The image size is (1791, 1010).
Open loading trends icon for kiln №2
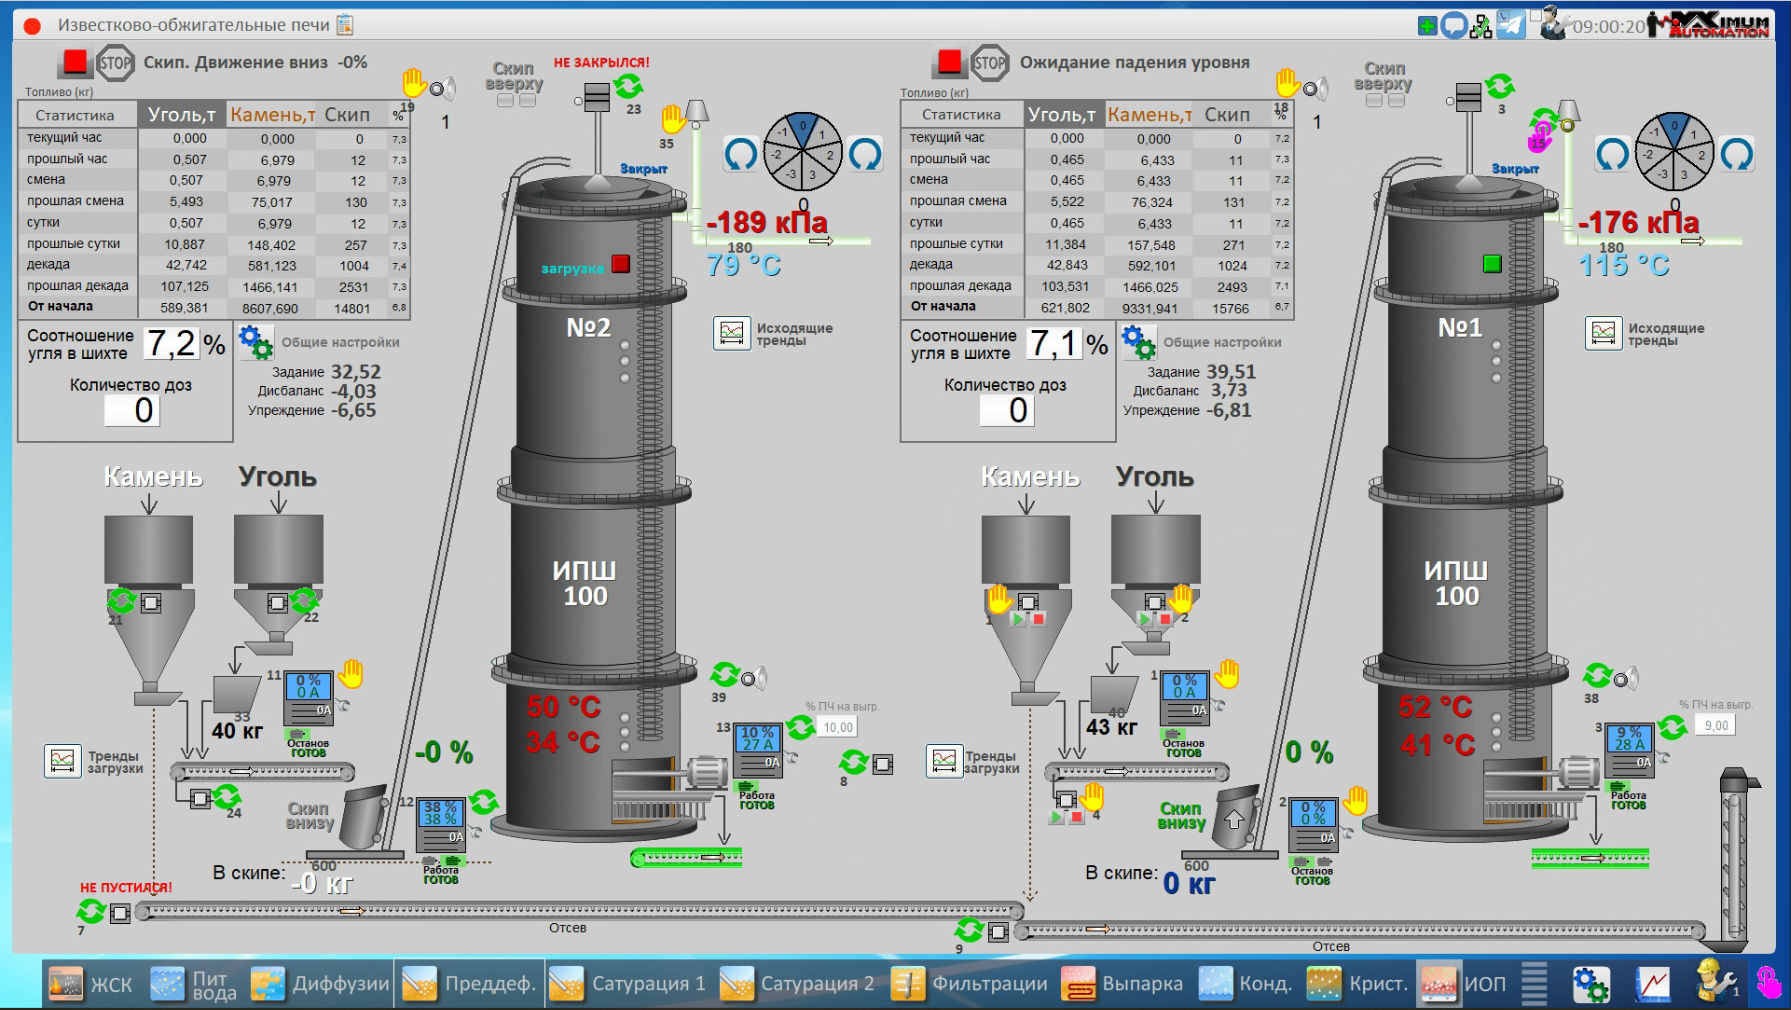pyautogui.click(x=62, y=761)
